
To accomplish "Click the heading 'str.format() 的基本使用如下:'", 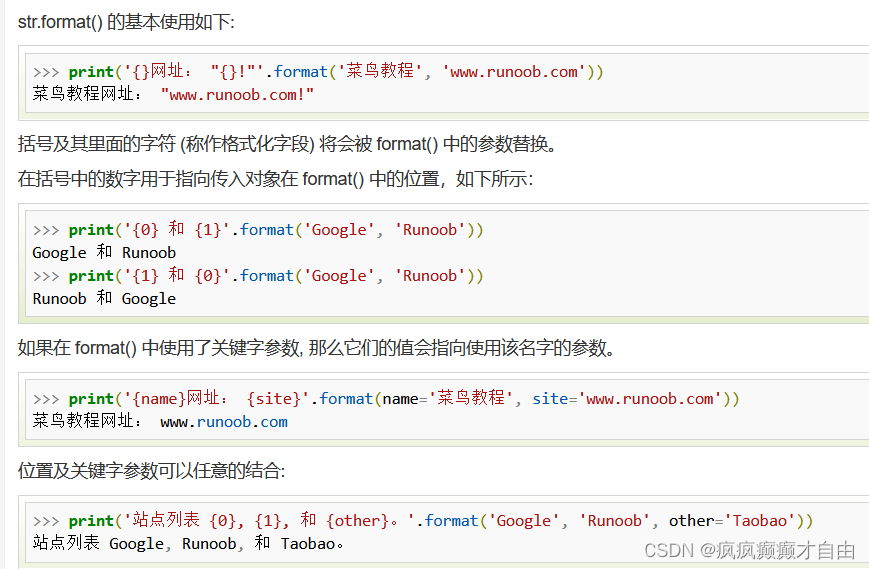I will [x=126, y=22].
